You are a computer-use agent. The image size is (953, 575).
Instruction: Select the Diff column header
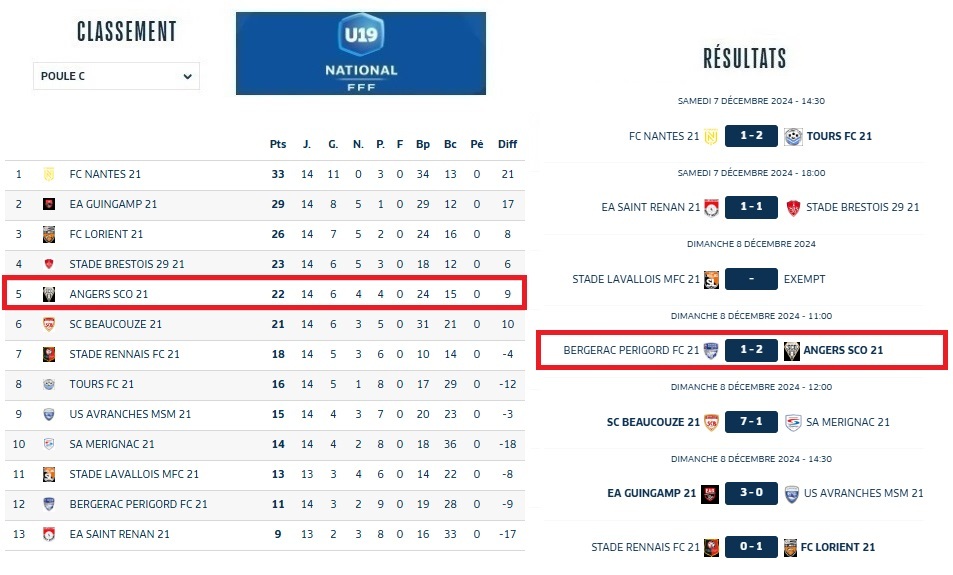coord(508,144)
